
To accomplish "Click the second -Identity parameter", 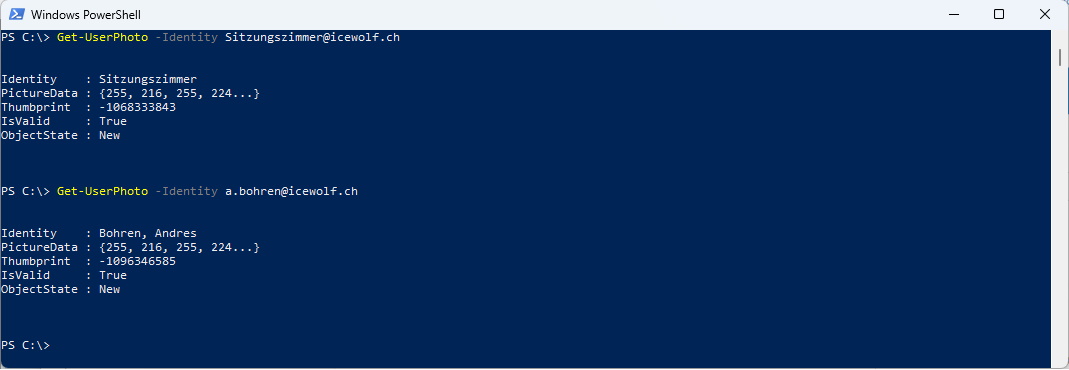I will pos(186,191).
